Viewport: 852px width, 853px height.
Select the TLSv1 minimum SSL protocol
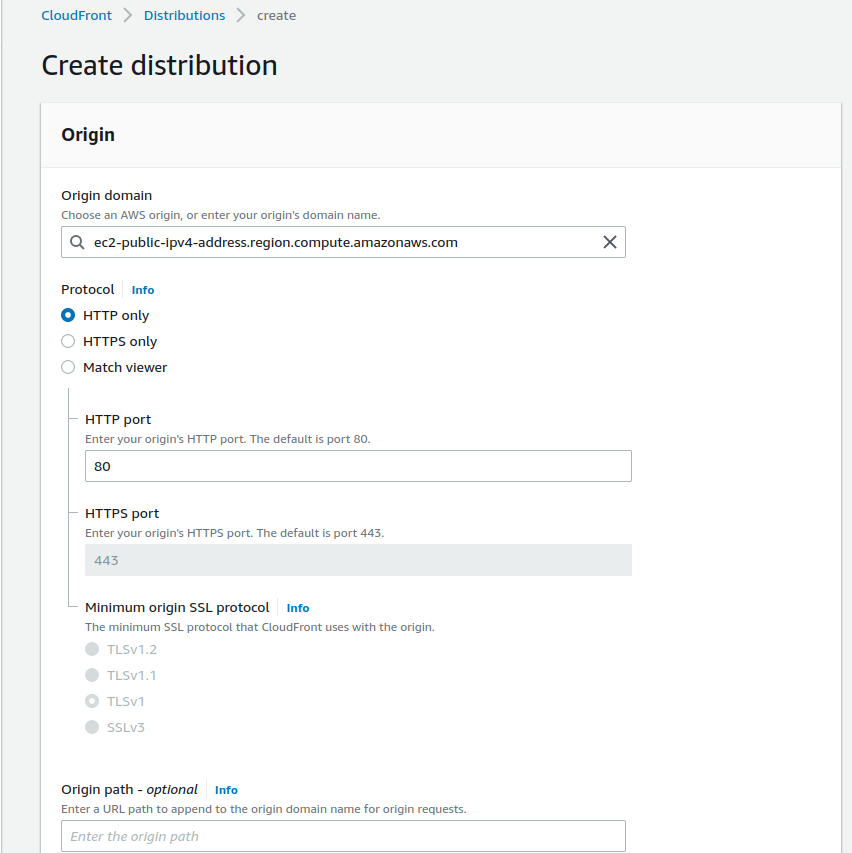coord(92,701)
